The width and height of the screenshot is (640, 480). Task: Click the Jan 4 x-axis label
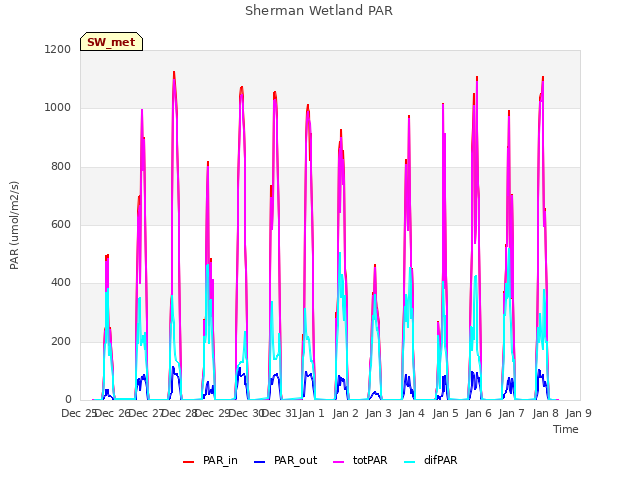(x=411, y=413)
